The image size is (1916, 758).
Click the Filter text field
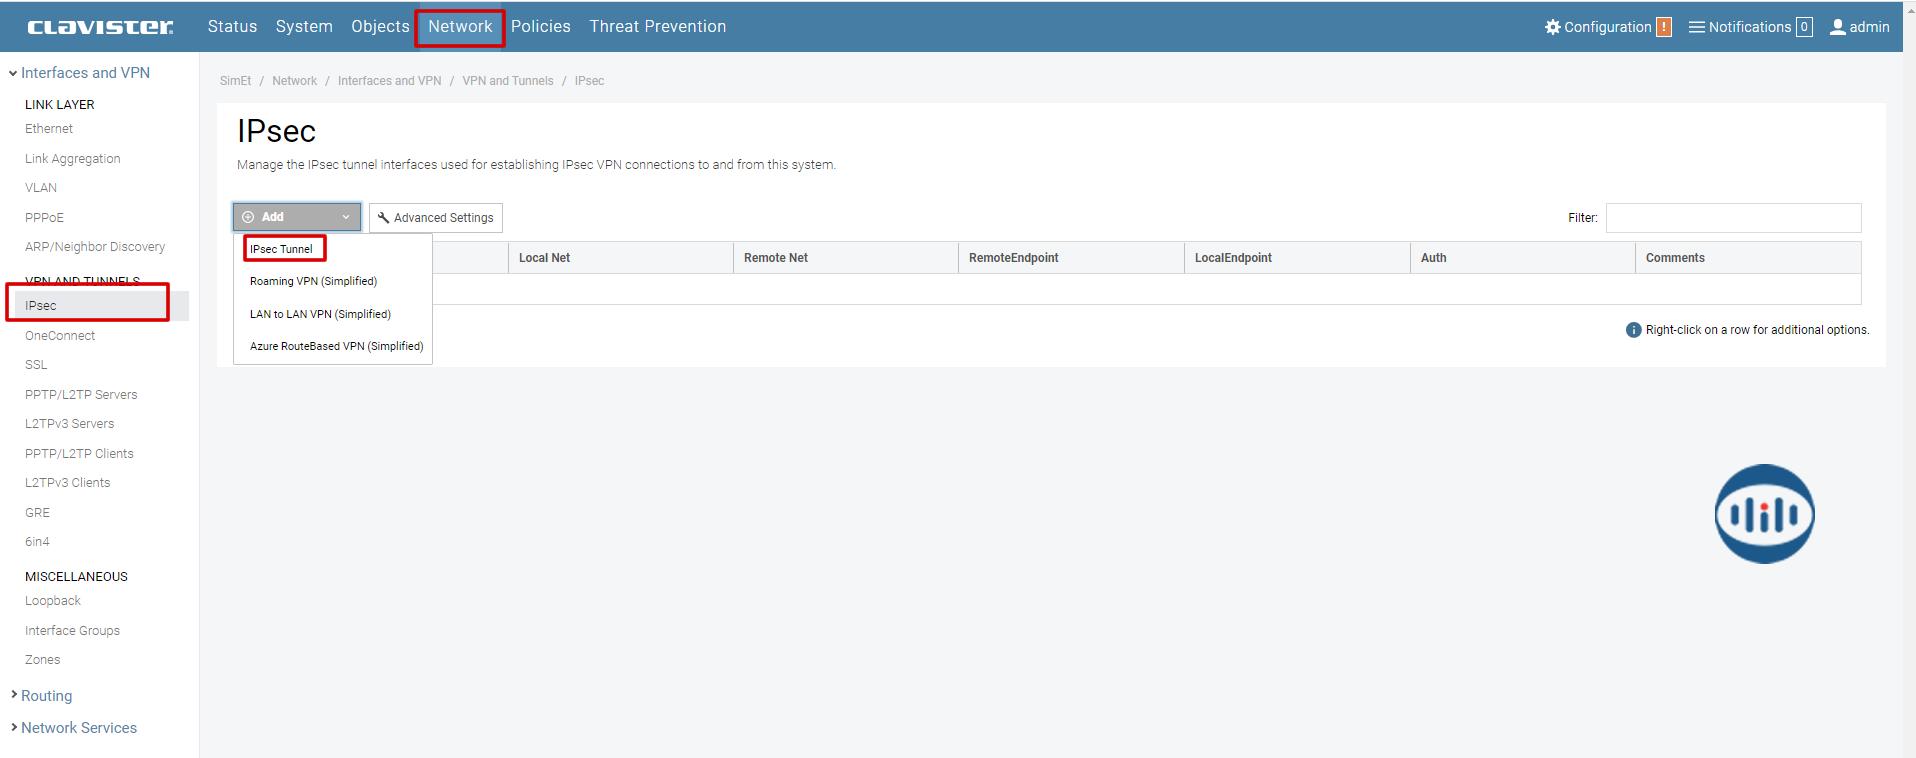coord(1733,218)
